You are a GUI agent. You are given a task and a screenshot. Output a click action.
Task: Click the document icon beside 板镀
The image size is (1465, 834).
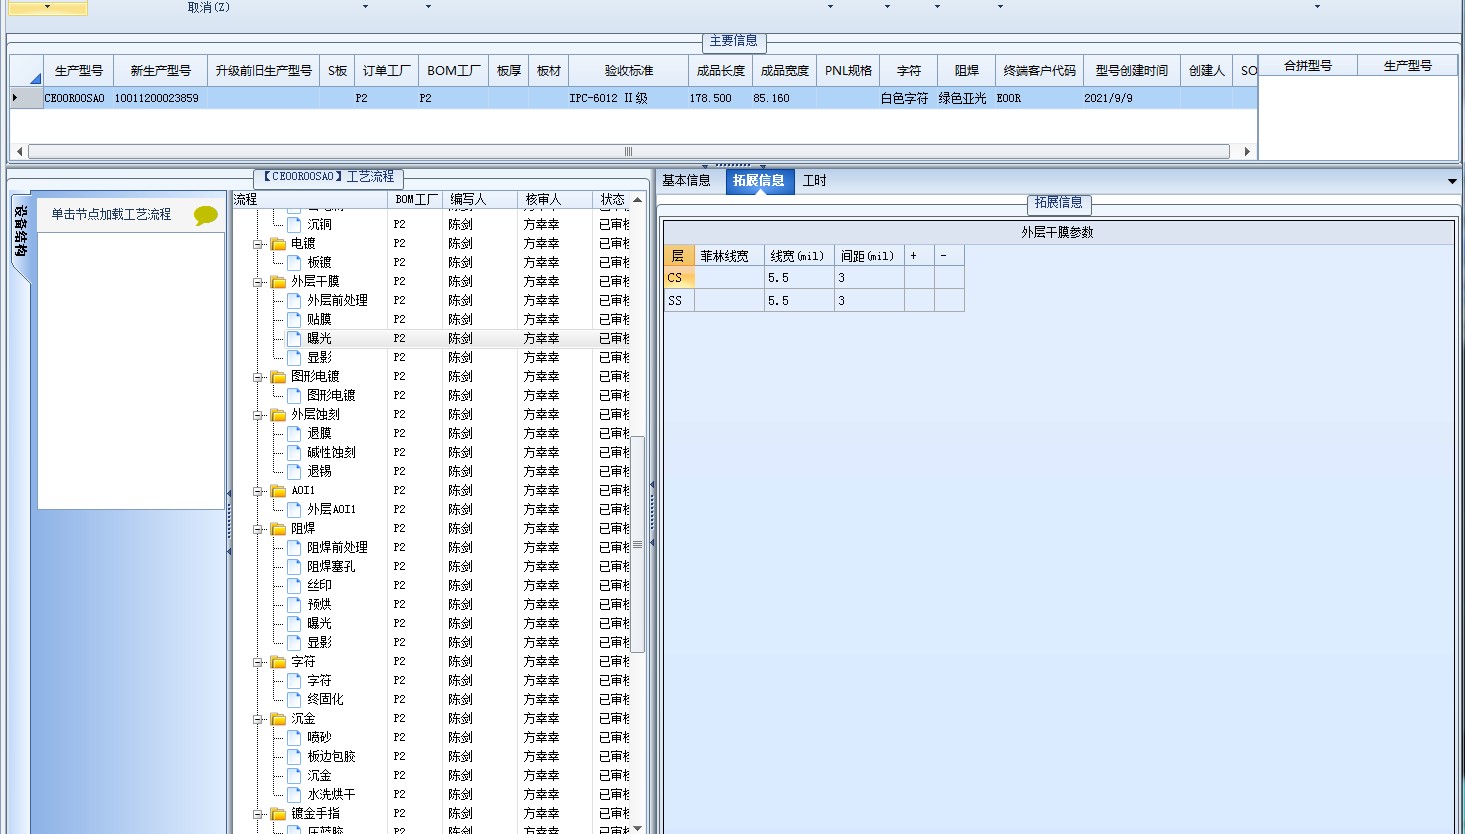point(294,263)
